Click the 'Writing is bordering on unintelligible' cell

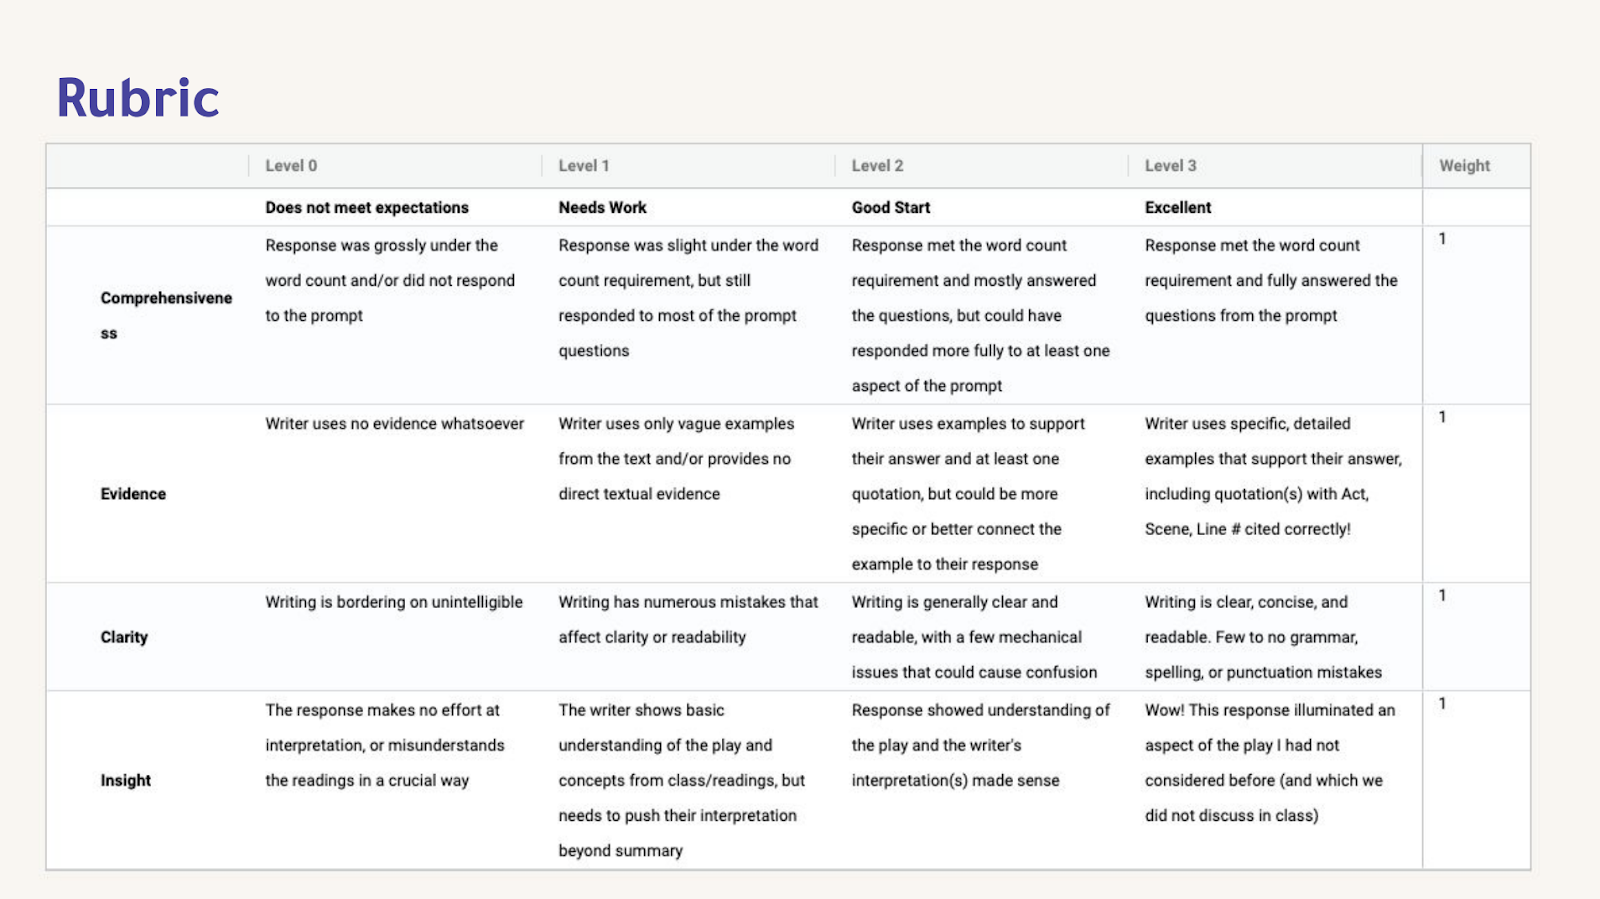[394, 602]
